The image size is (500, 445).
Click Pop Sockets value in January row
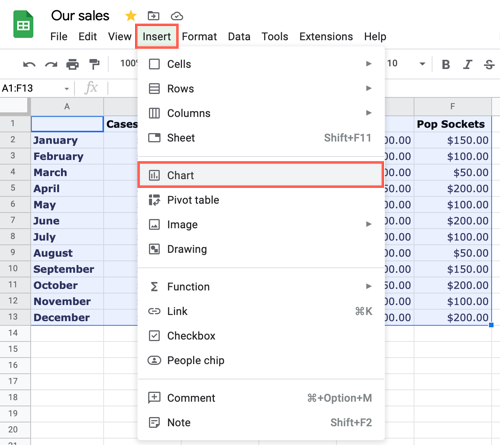(452, 140)
